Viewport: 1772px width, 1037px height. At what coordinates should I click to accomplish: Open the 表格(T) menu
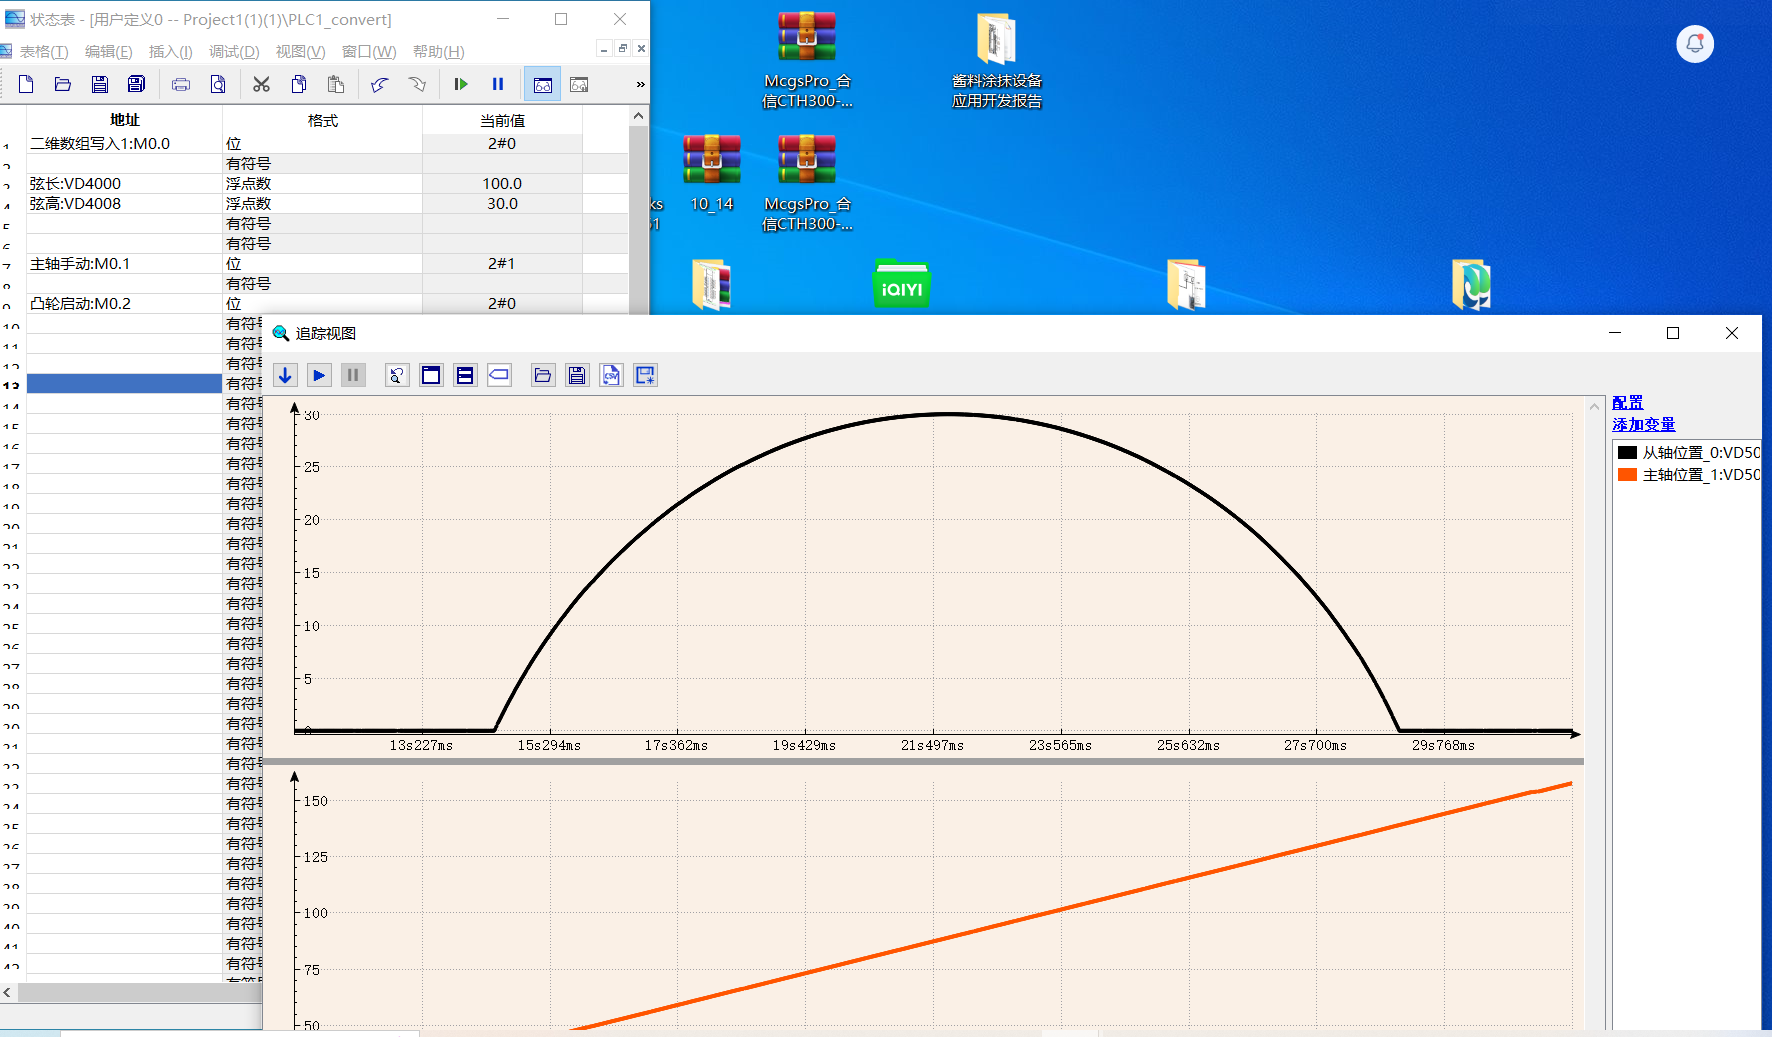[44, 51]
